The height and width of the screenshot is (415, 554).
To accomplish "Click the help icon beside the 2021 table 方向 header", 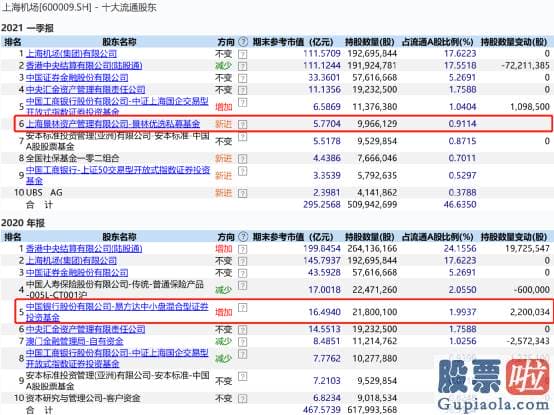I will point(243,42).
